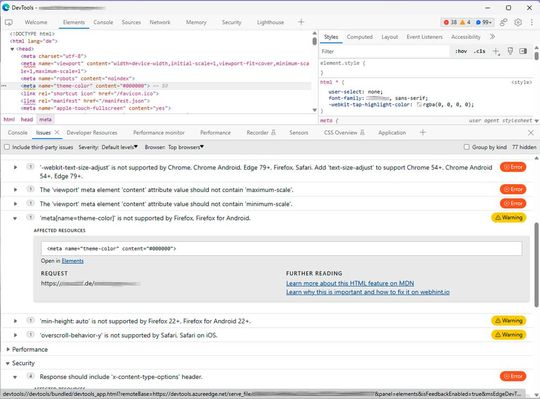Viewport: 540px width, 399px height.
Task: Click Error badge for minimum-scale issue
Action: coord(513,203)
